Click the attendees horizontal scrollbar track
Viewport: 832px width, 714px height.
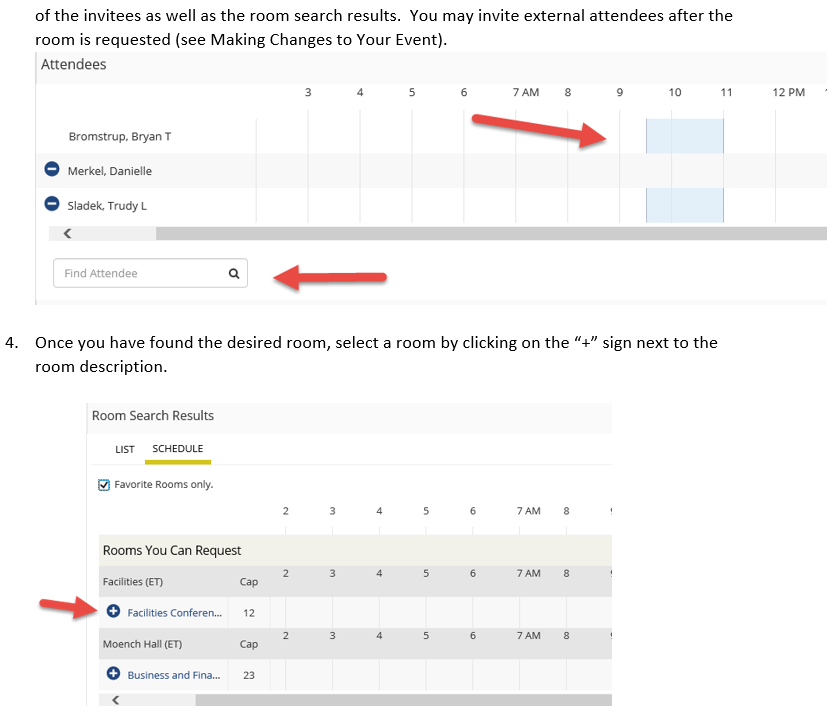pyautogui.click(x=491, y=233)
